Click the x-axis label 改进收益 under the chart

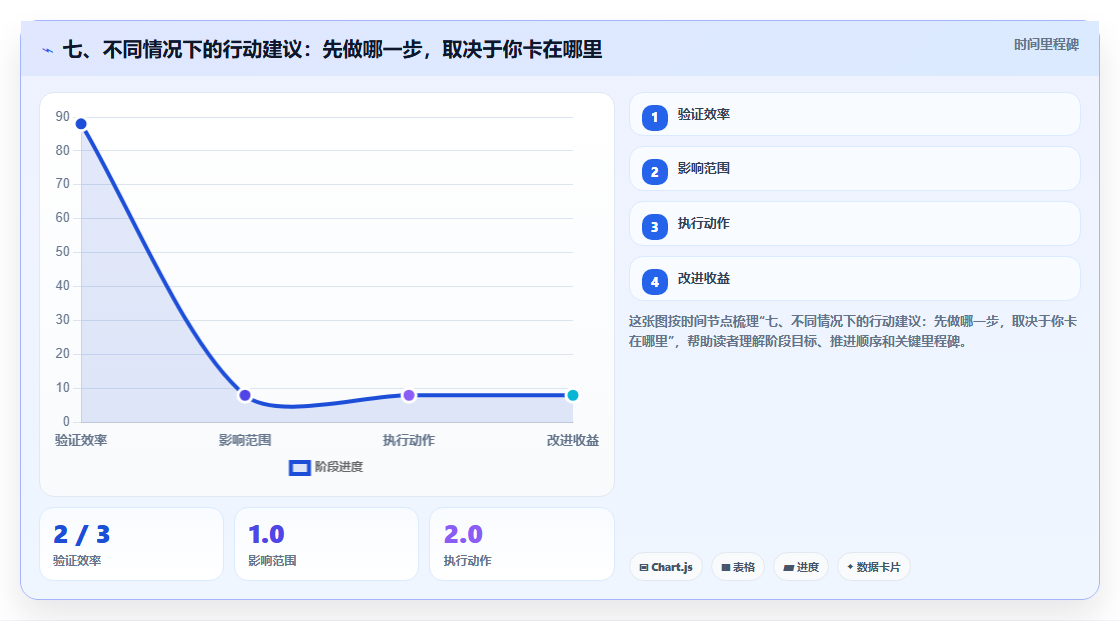[x=573, y=440]
